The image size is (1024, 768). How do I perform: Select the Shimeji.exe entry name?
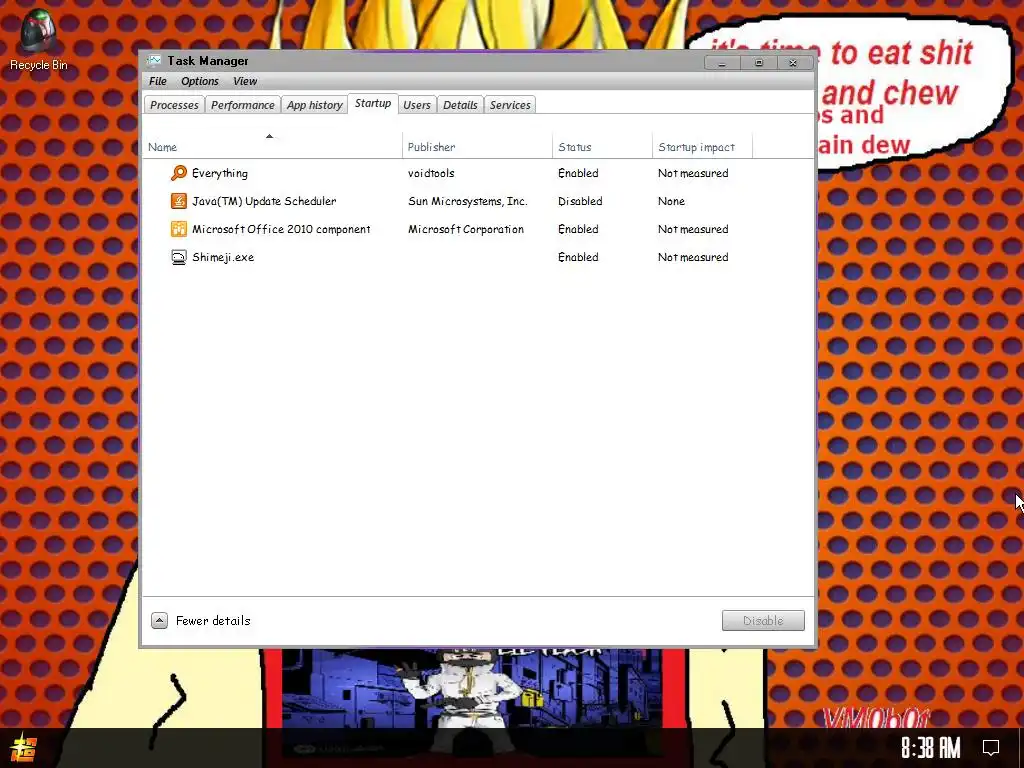tap(223, 257)
